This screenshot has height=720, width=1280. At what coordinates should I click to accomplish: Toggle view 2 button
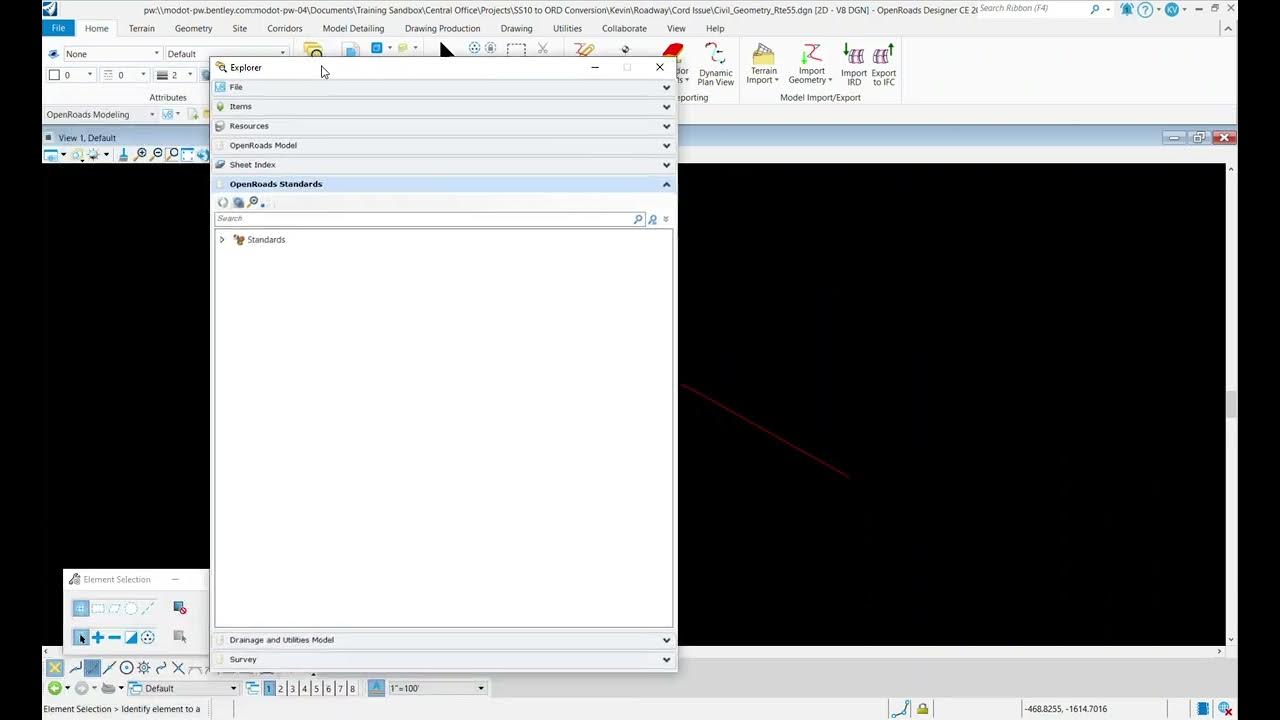(x=281, y=688)
